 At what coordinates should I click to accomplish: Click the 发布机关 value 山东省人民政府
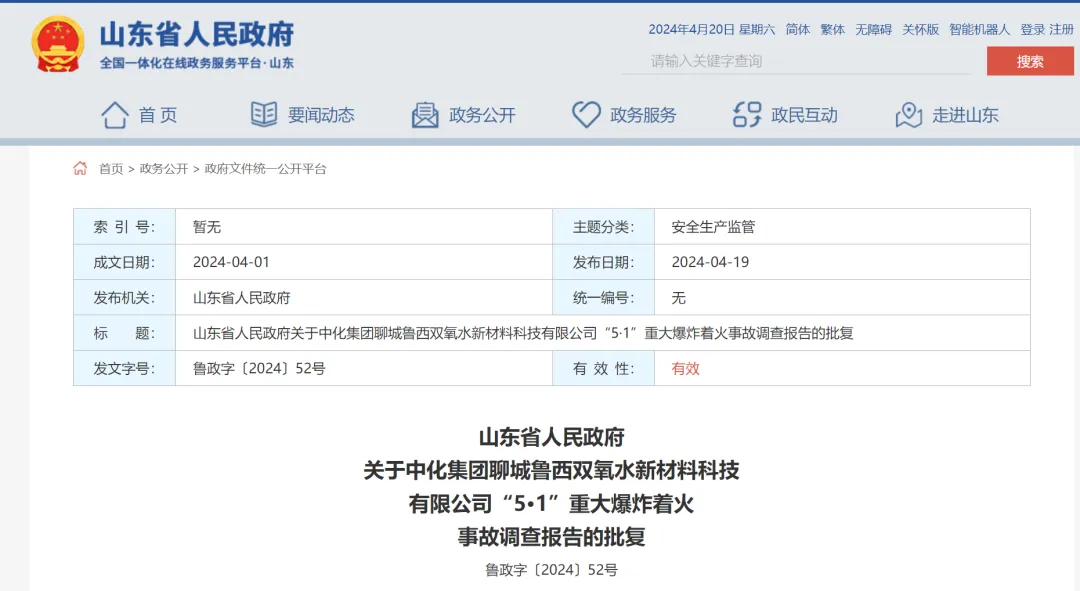pyautogui.click(x=241, y=298)
